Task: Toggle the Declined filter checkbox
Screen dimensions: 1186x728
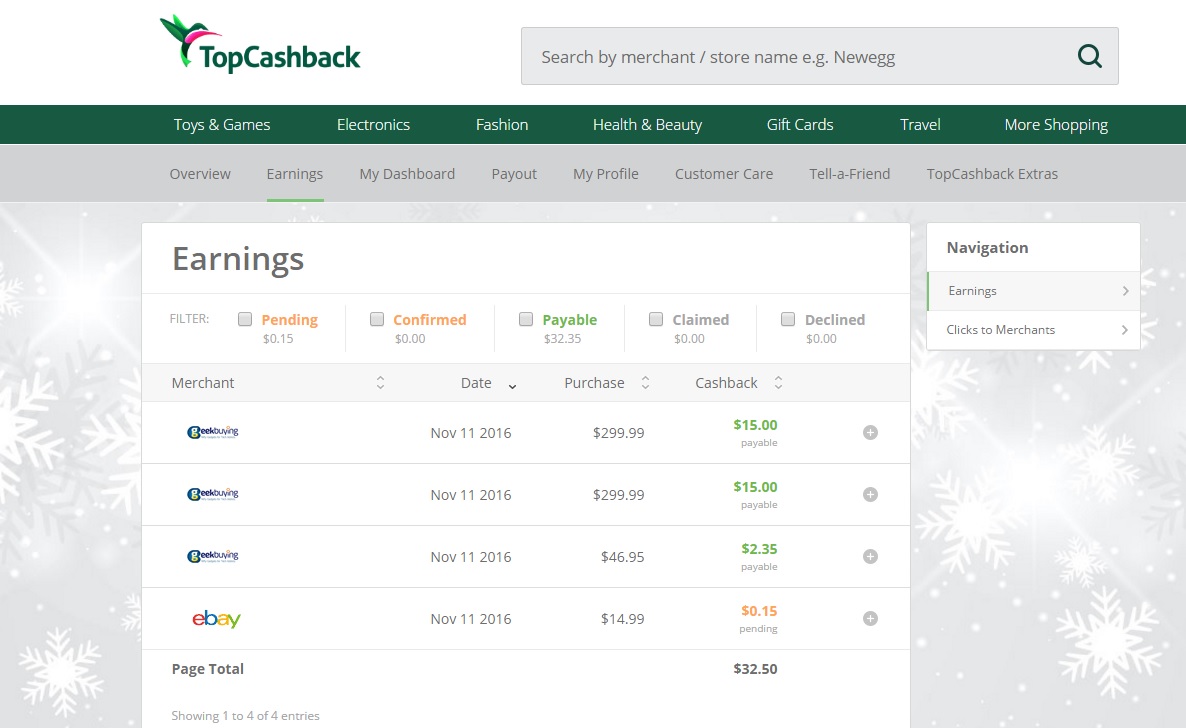Action: pyautogui.click(x=787, y=320)
